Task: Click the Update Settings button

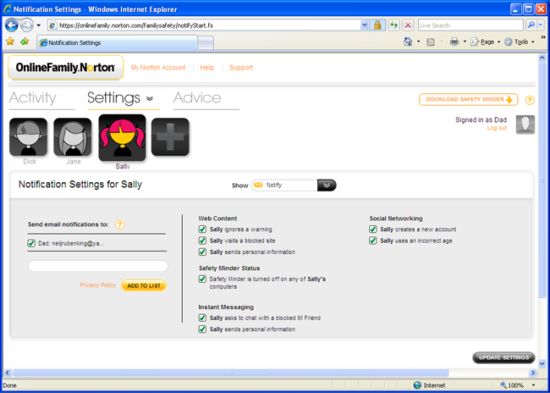Action: [x=503, y=358]
